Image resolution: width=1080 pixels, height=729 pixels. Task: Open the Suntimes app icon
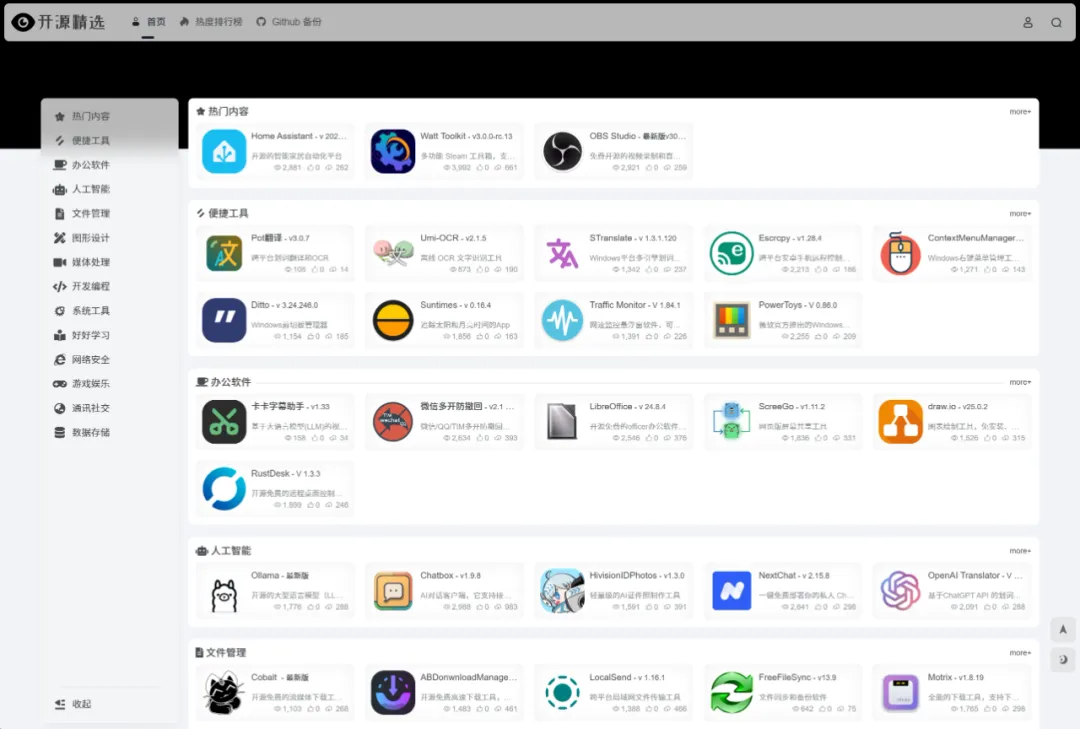[393, 320]
